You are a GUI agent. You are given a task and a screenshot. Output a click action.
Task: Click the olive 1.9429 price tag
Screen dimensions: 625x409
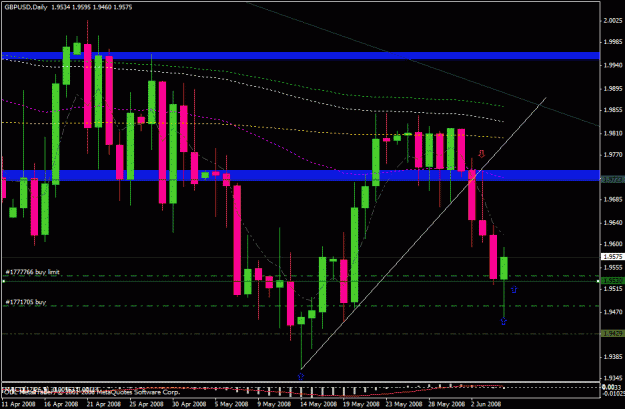613,333
